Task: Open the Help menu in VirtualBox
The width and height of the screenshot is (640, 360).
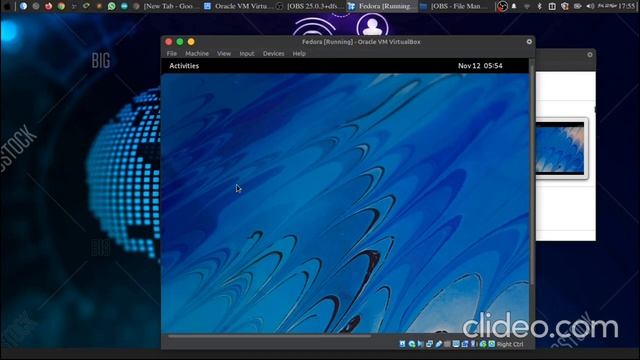Action: tap(299, 53)
